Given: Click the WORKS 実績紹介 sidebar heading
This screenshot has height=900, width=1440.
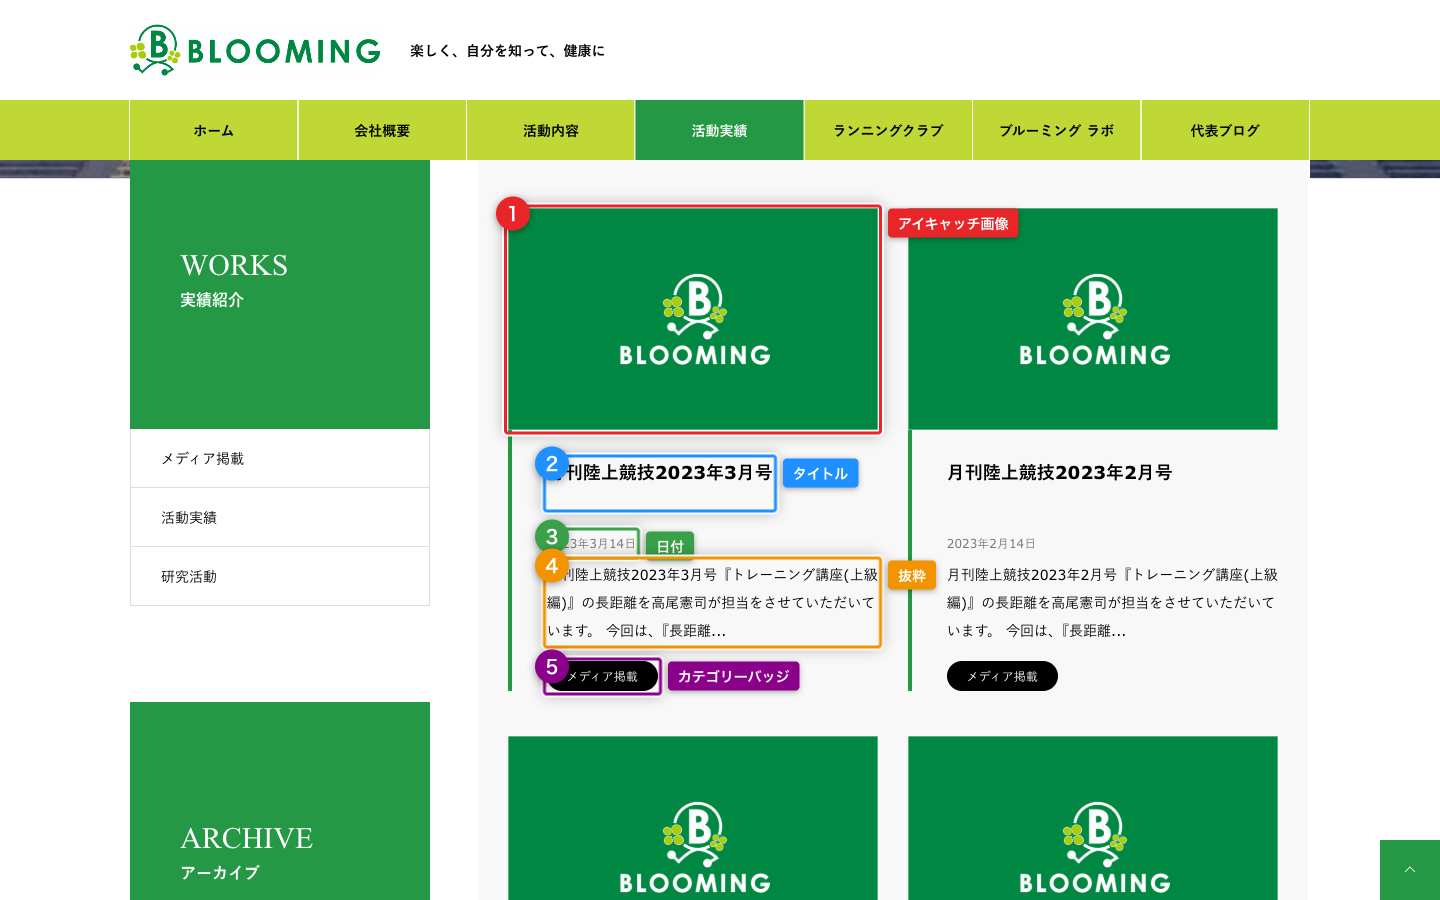Looking at the screenshot, I should 234,280.
